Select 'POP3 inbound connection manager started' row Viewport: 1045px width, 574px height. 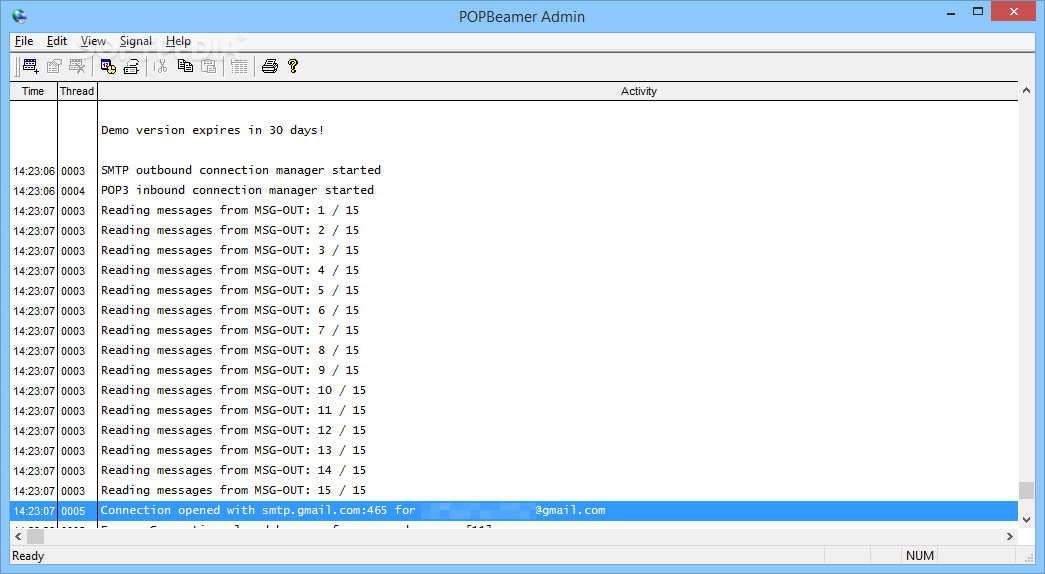[514, 191]
